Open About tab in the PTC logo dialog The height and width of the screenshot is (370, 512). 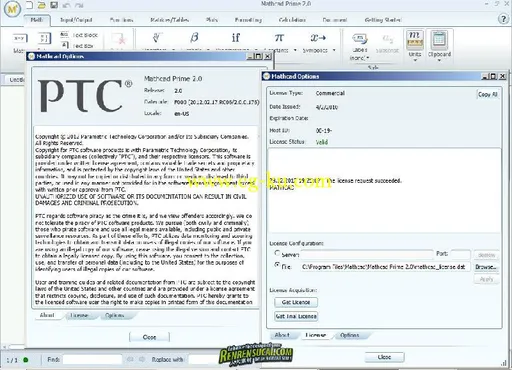point(47,315)
